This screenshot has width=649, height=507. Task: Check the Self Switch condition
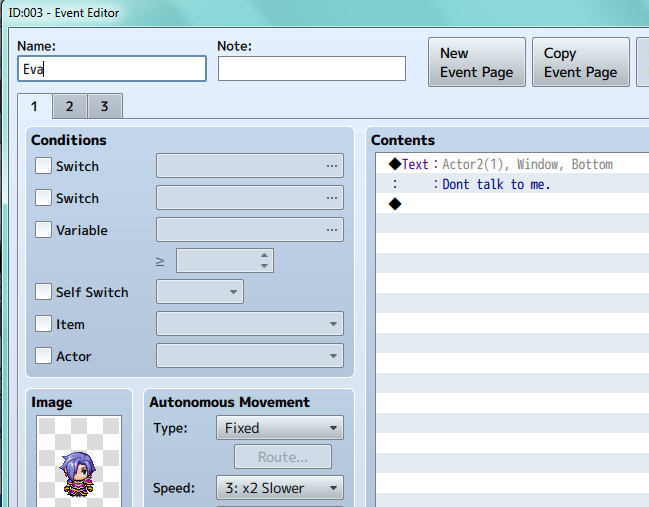pyautogui.click(x=43, y=291)
